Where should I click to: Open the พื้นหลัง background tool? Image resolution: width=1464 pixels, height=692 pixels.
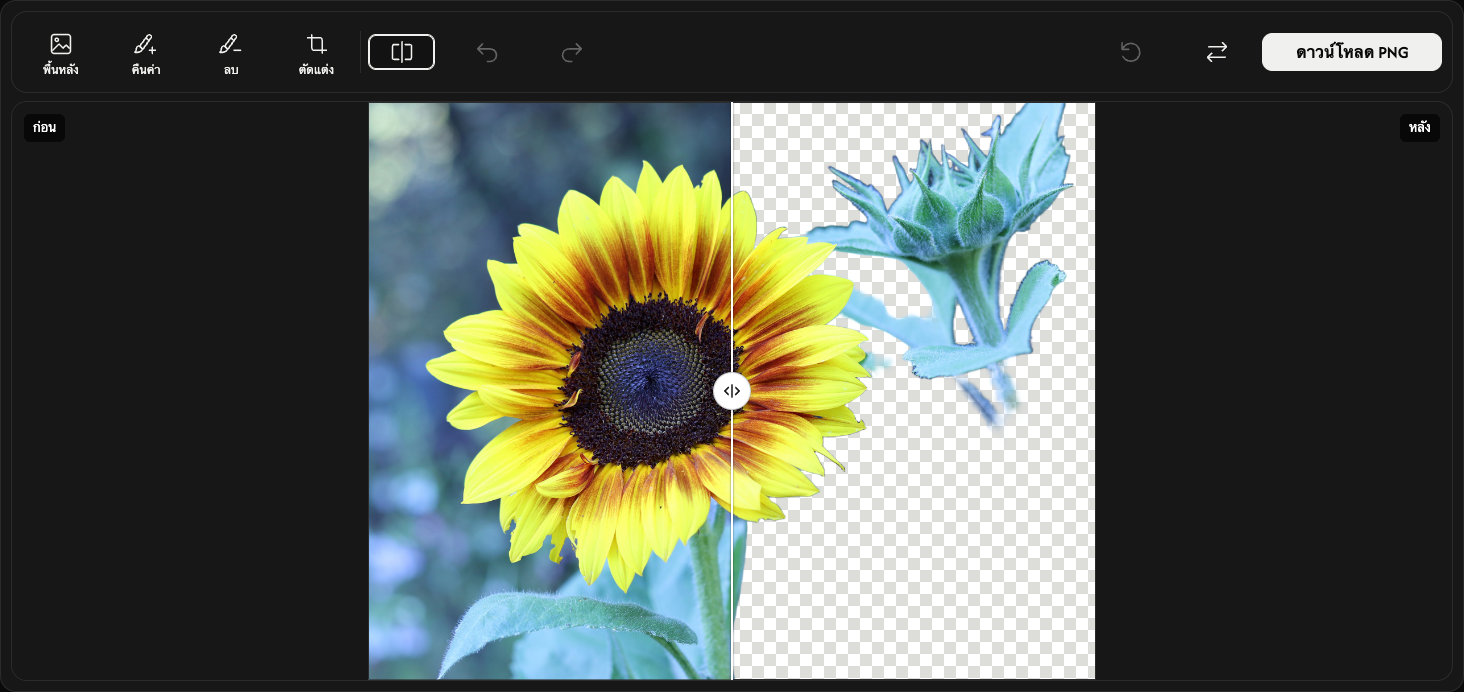click(x=61, y=54)
